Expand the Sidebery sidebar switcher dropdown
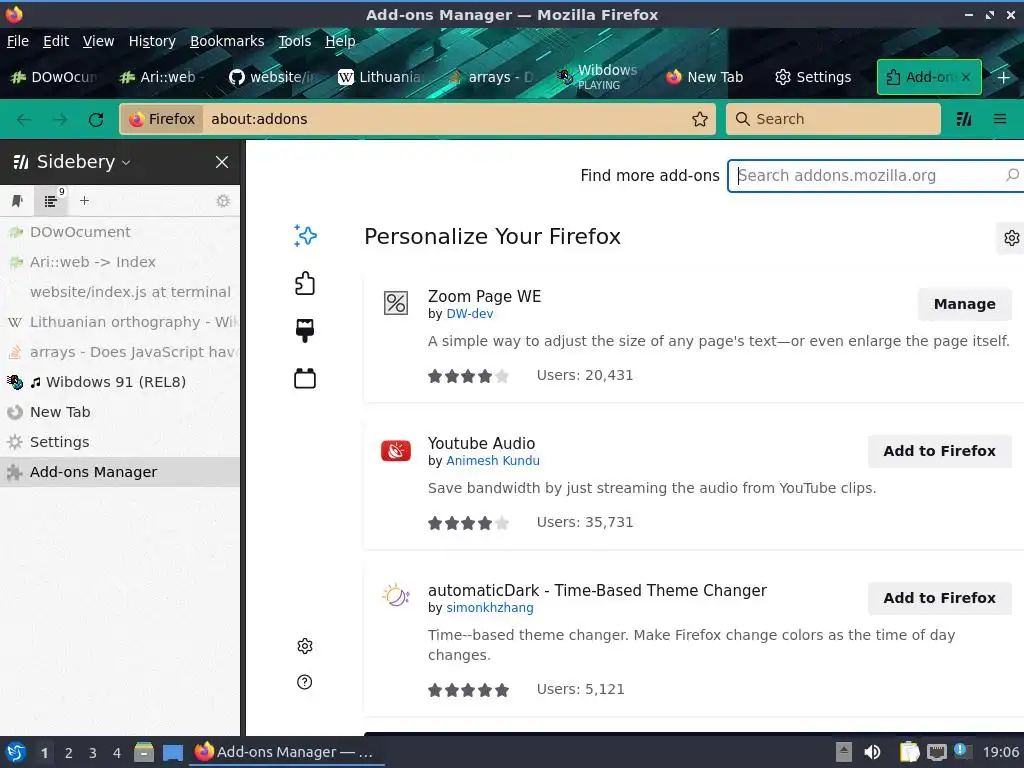The image size is (1024, 768). [x=126, y=163]
